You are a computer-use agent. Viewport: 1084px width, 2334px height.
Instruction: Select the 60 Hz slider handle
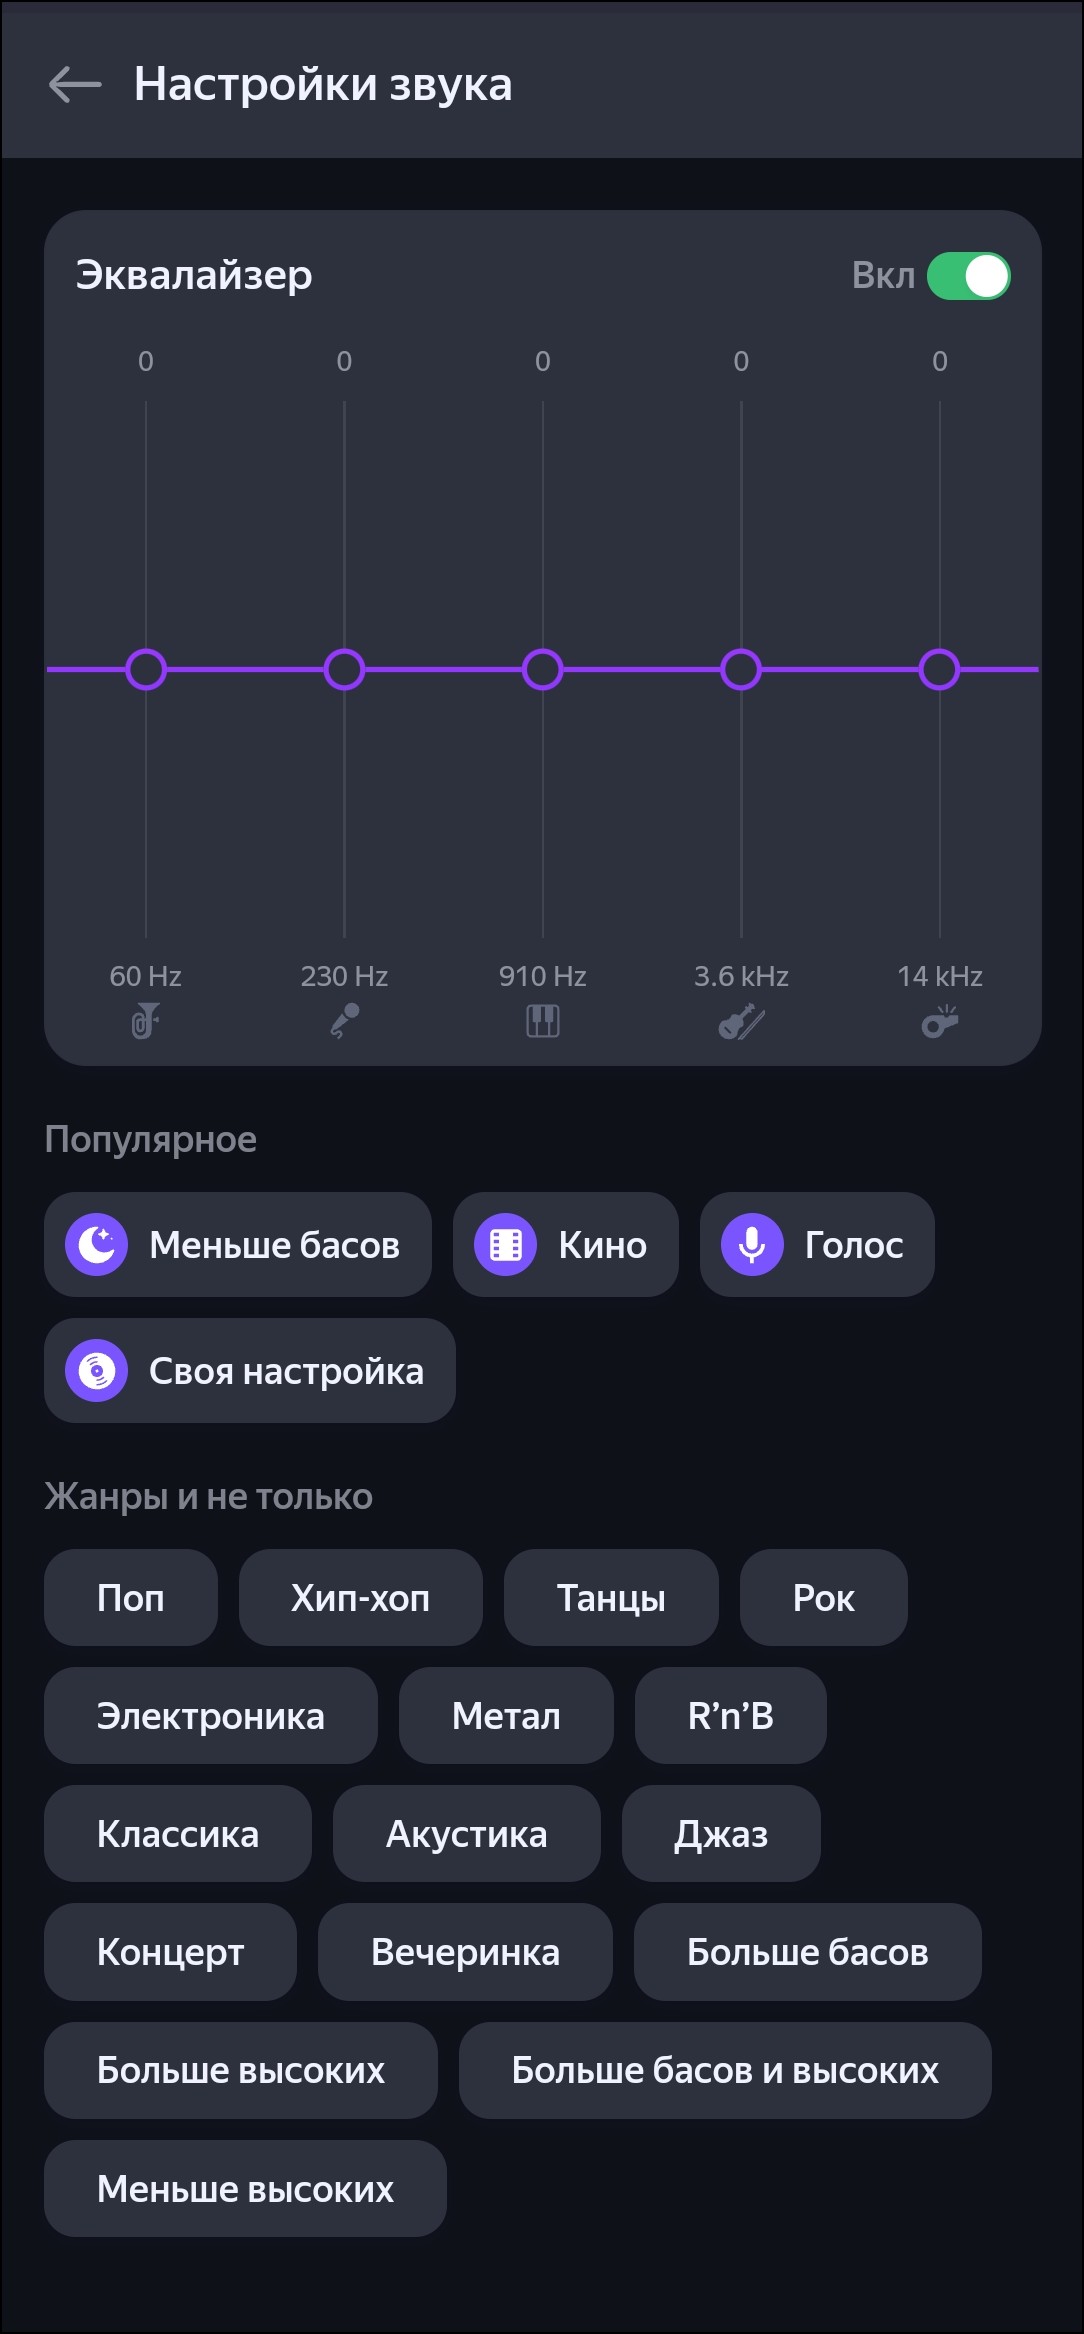146,669
